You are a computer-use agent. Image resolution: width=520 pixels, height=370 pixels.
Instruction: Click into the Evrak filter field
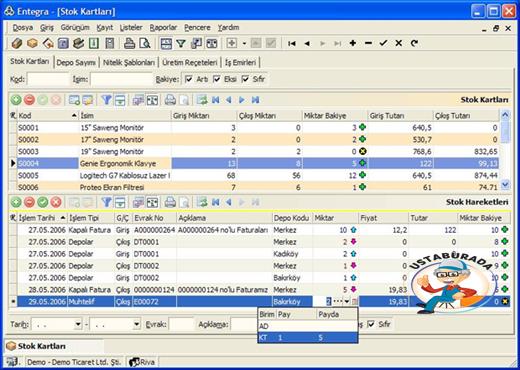pos(181,324)
